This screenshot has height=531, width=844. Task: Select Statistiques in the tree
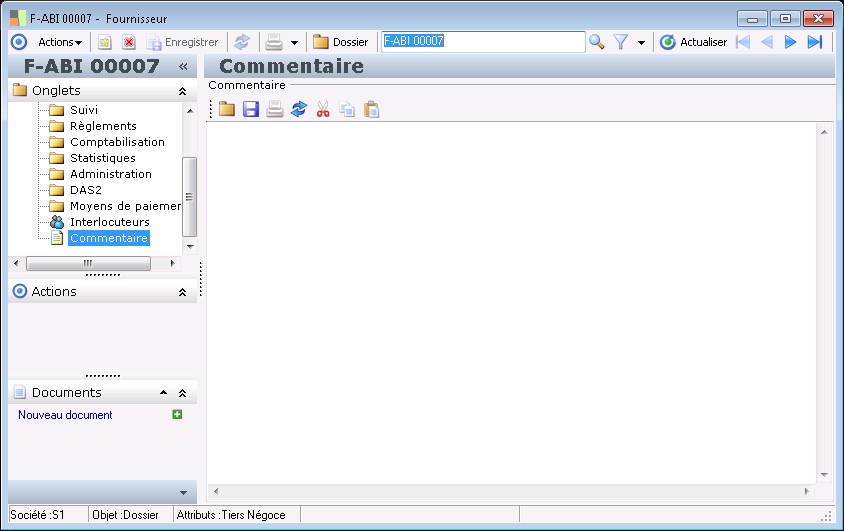coord(103,158)
